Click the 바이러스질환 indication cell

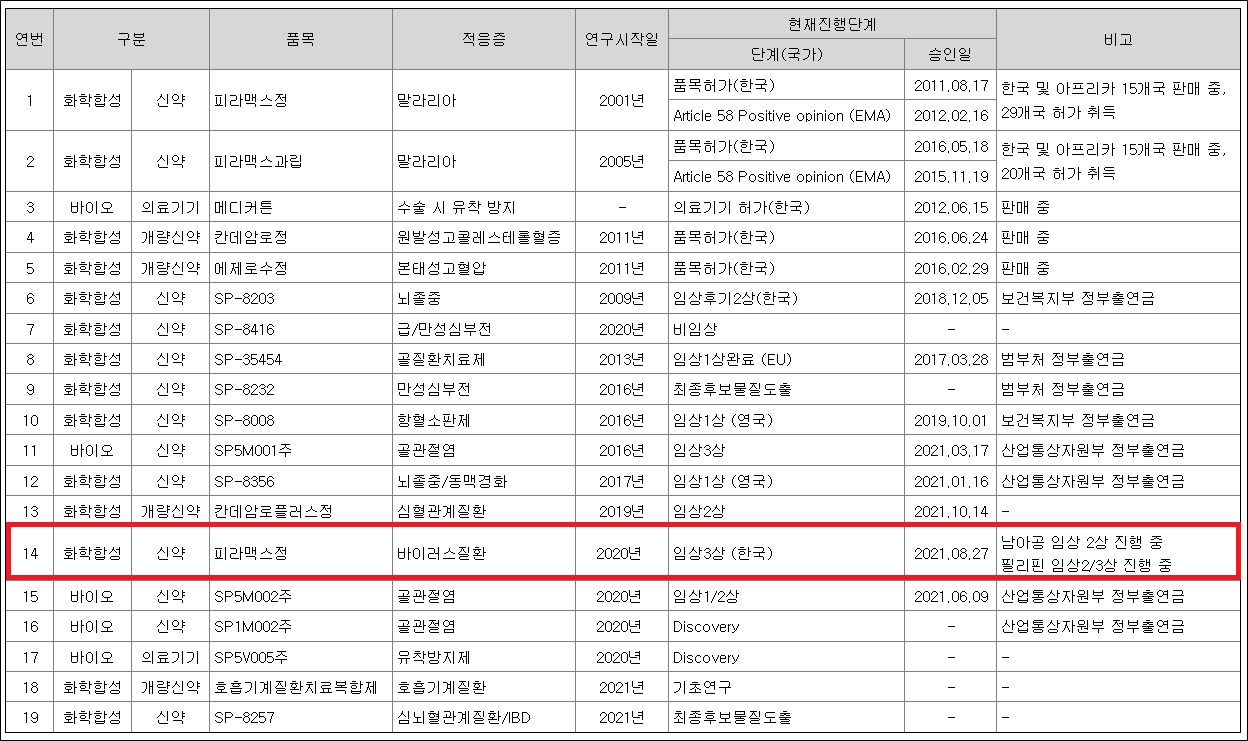483,552
